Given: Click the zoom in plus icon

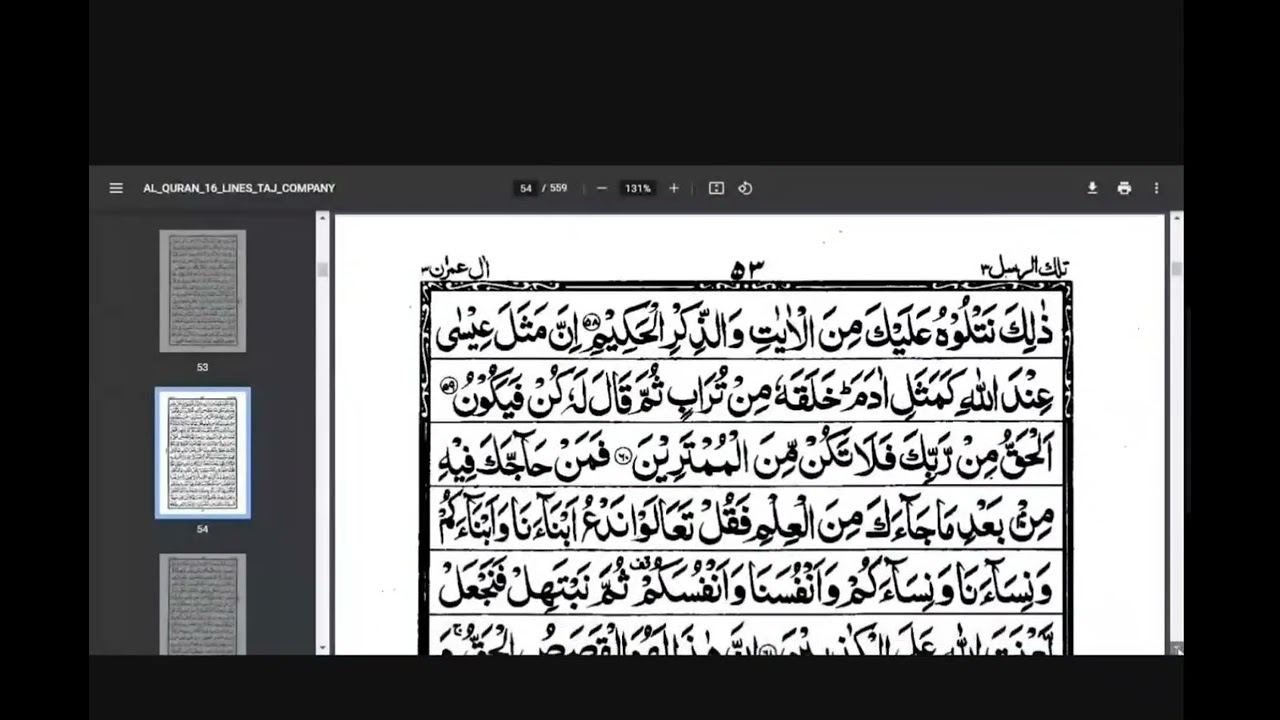Looking at the screenshot, I should pyautogui.click(x=674, y=188).
